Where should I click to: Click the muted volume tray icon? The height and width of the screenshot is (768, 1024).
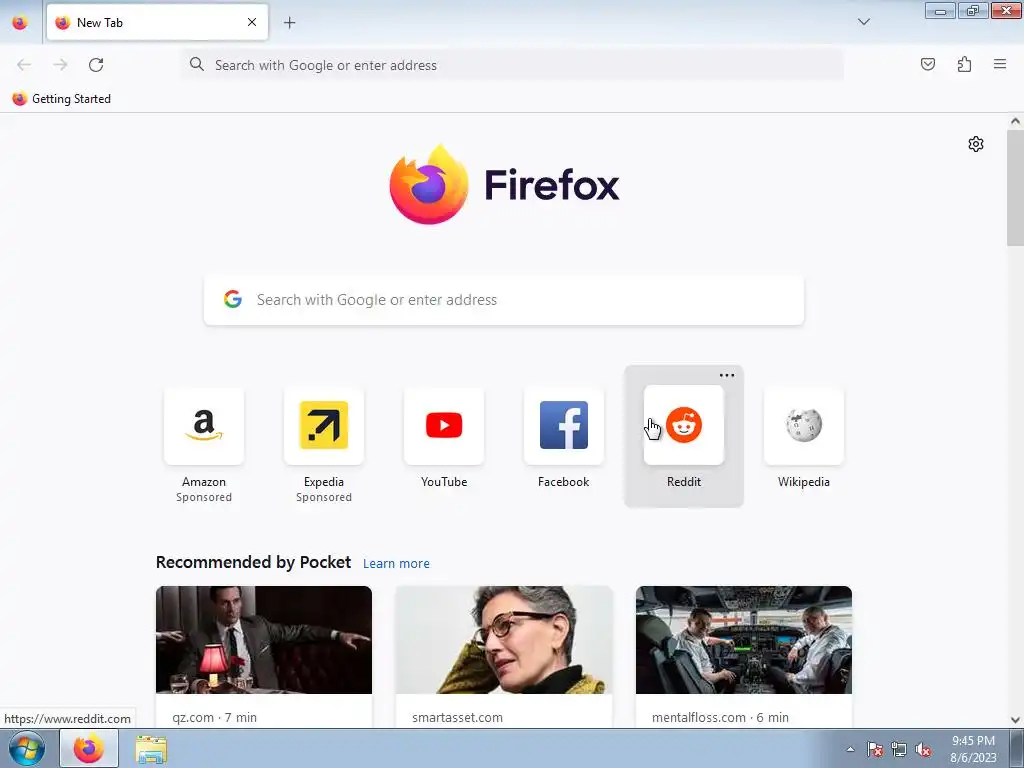pyautogui.click(x=923, y=749)
